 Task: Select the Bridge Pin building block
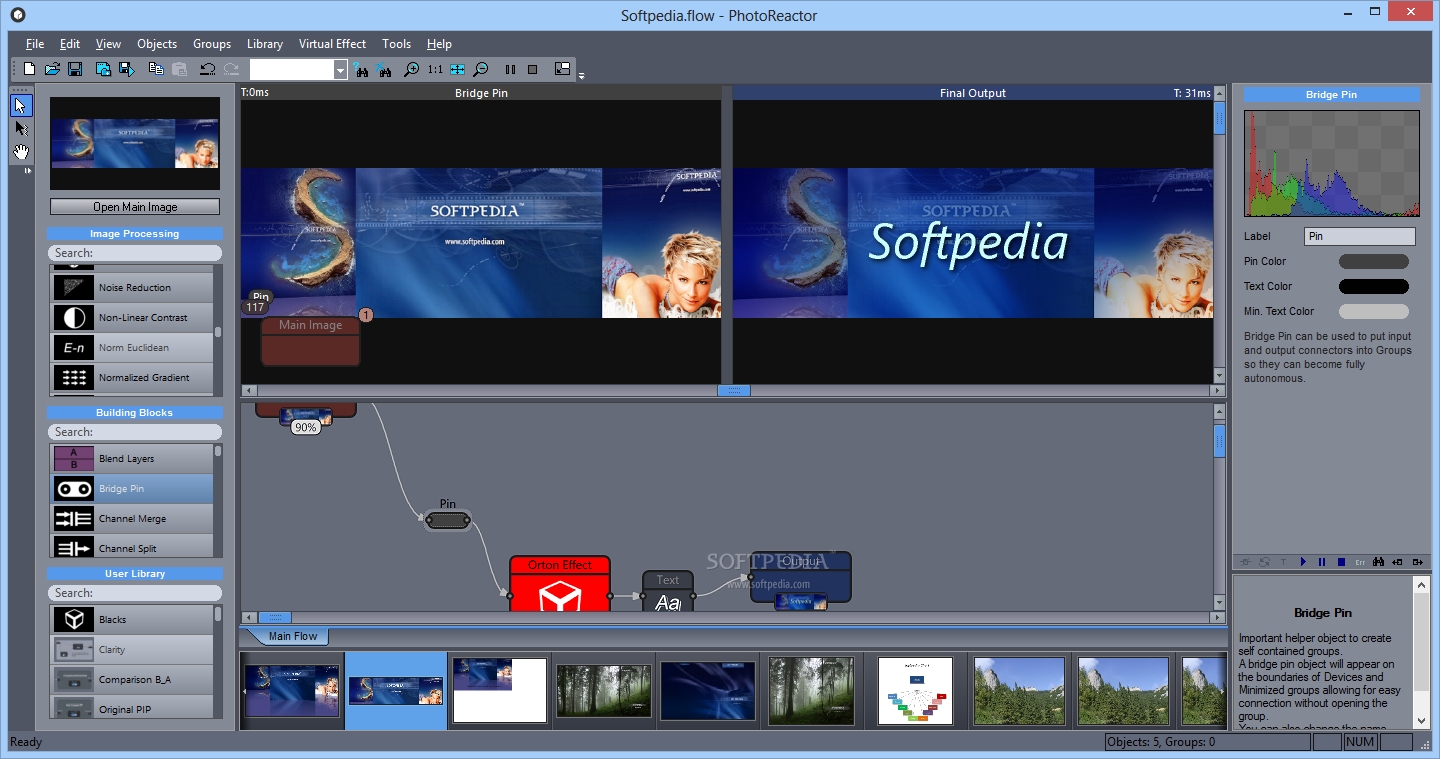click(x=132, y=488)
